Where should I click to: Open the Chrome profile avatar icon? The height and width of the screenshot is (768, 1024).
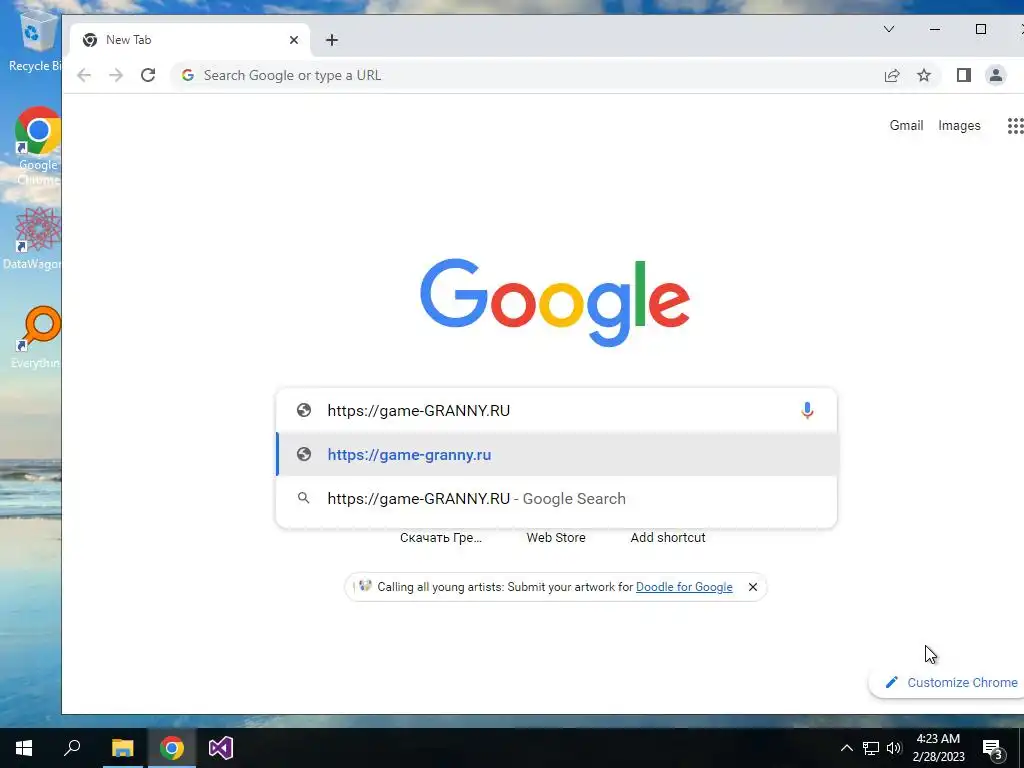pyautogui.click(x=996, y=75)
